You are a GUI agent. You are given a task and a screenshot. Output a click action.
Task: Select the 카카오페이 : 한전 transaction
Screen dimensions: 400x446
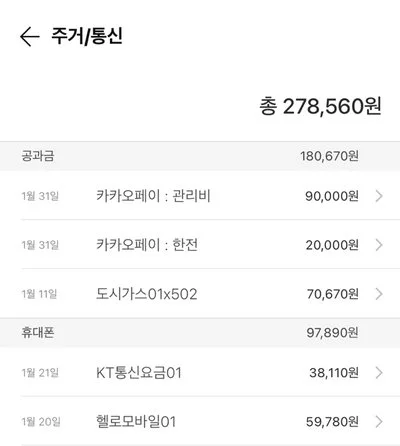[200, 245]
